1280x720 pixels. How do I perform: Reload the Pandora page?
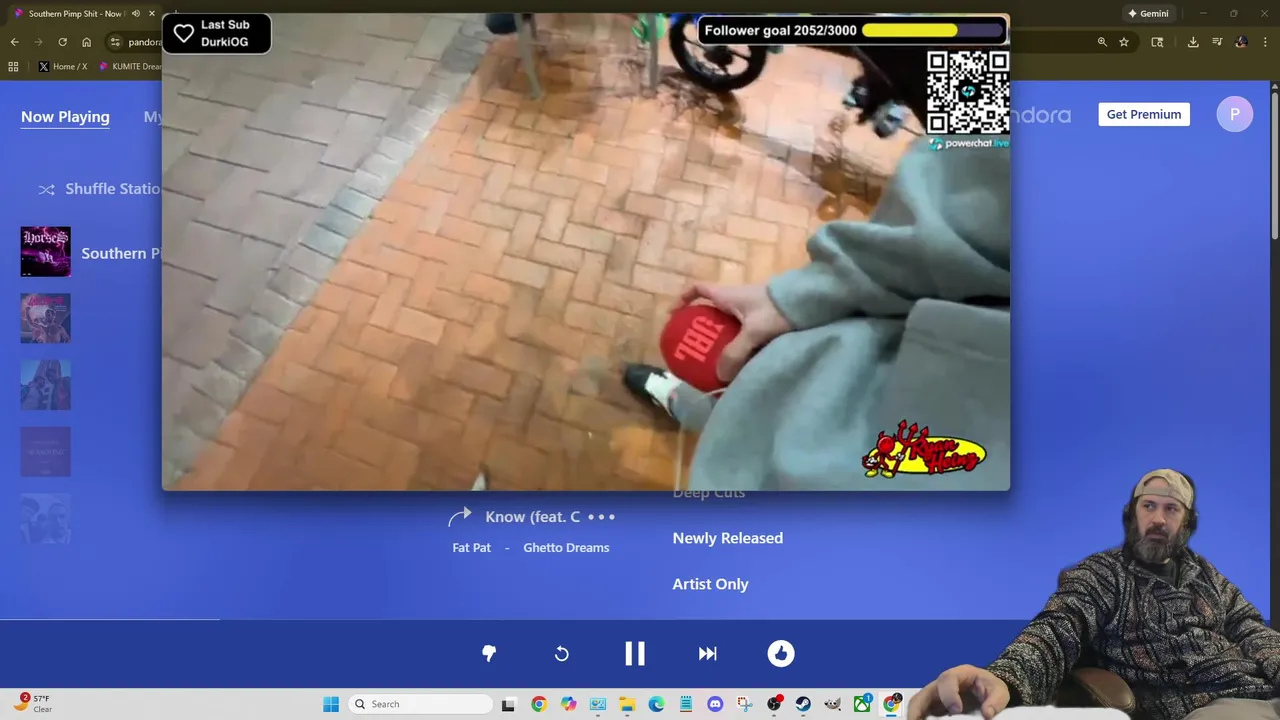click(62, 42)
